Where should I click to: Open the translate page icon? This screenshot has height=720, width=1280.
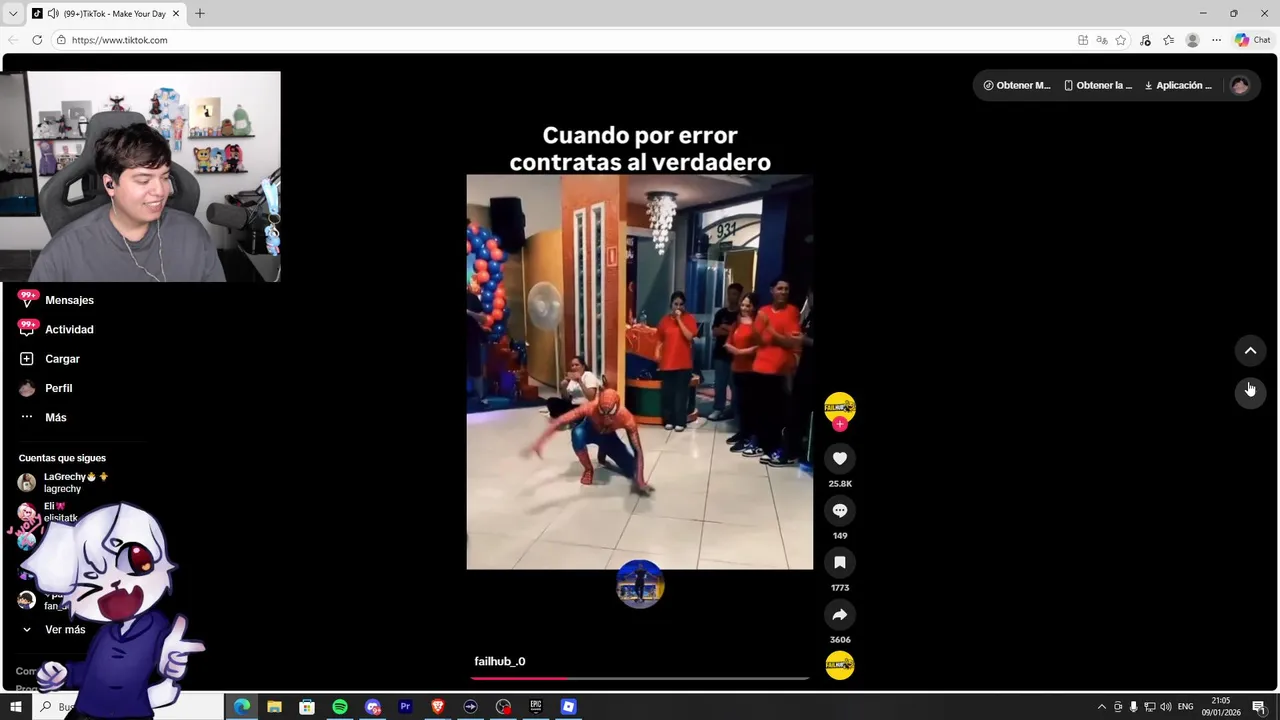coord(1102,40)
